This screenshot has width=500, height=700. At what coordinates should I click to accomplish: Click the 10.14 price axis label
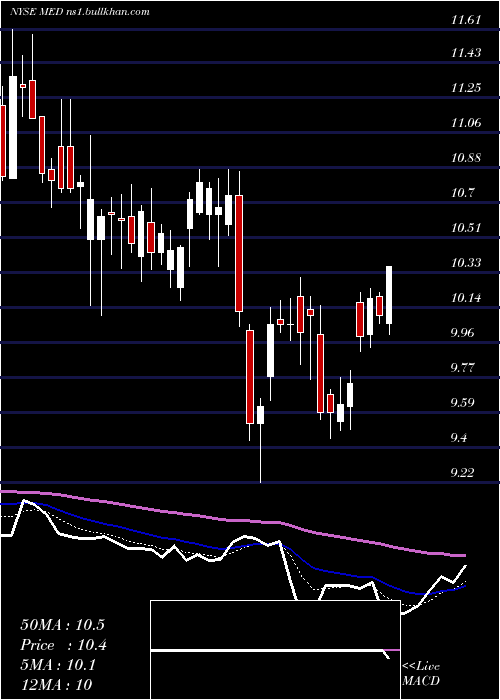tap(466, 297)
